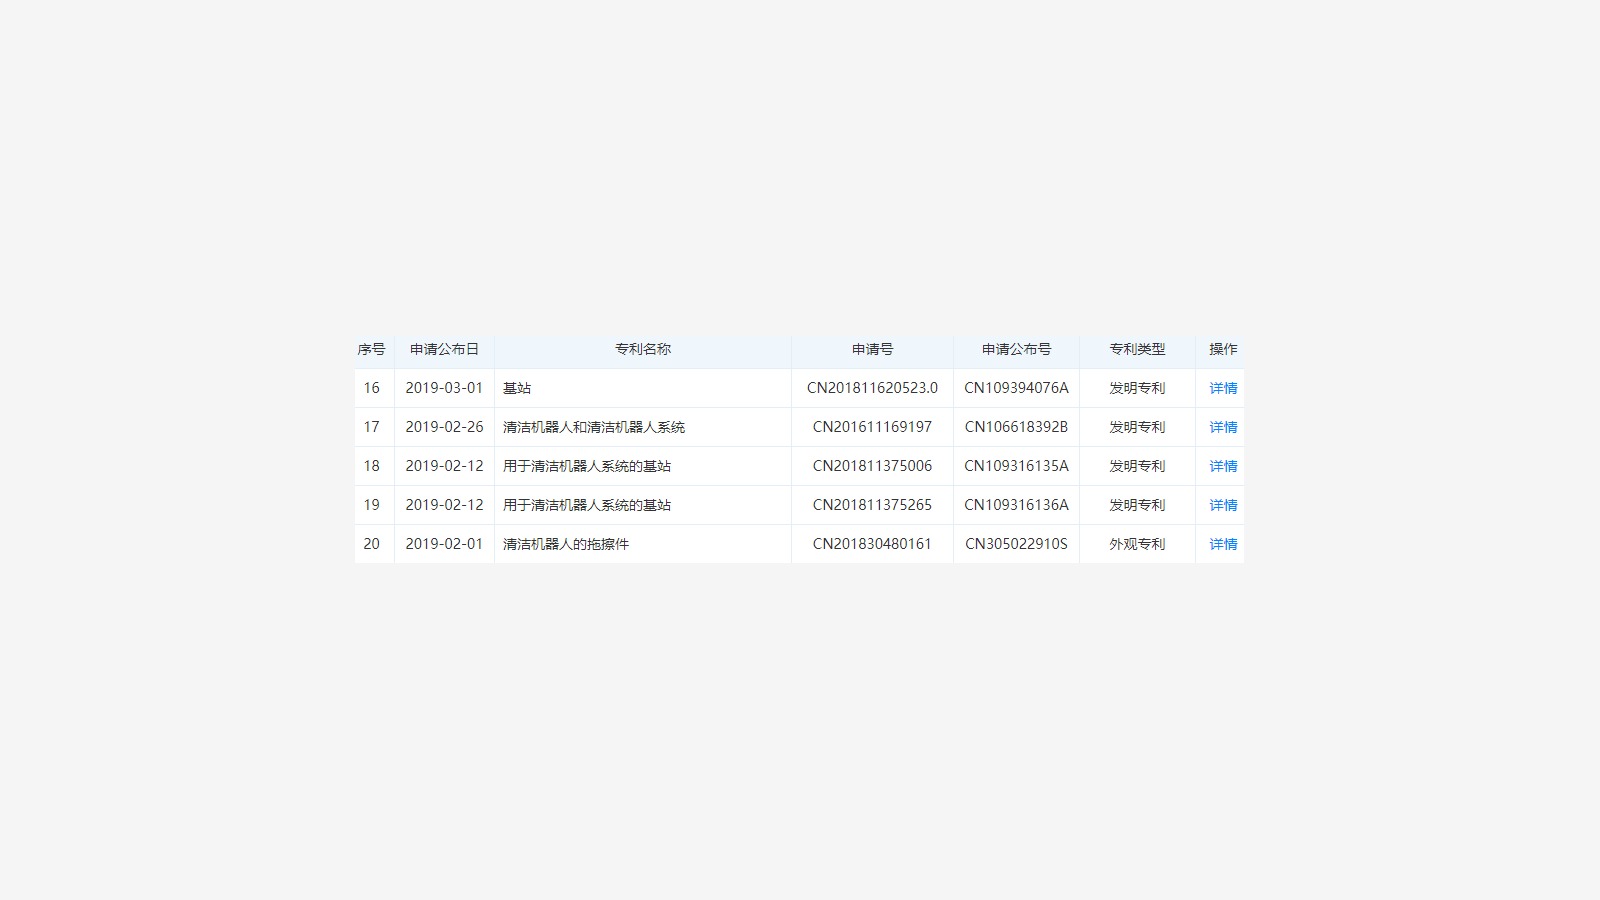This screenshot has width=1600, height=900.
Task: Select patent name 基站
Action: 517,388
